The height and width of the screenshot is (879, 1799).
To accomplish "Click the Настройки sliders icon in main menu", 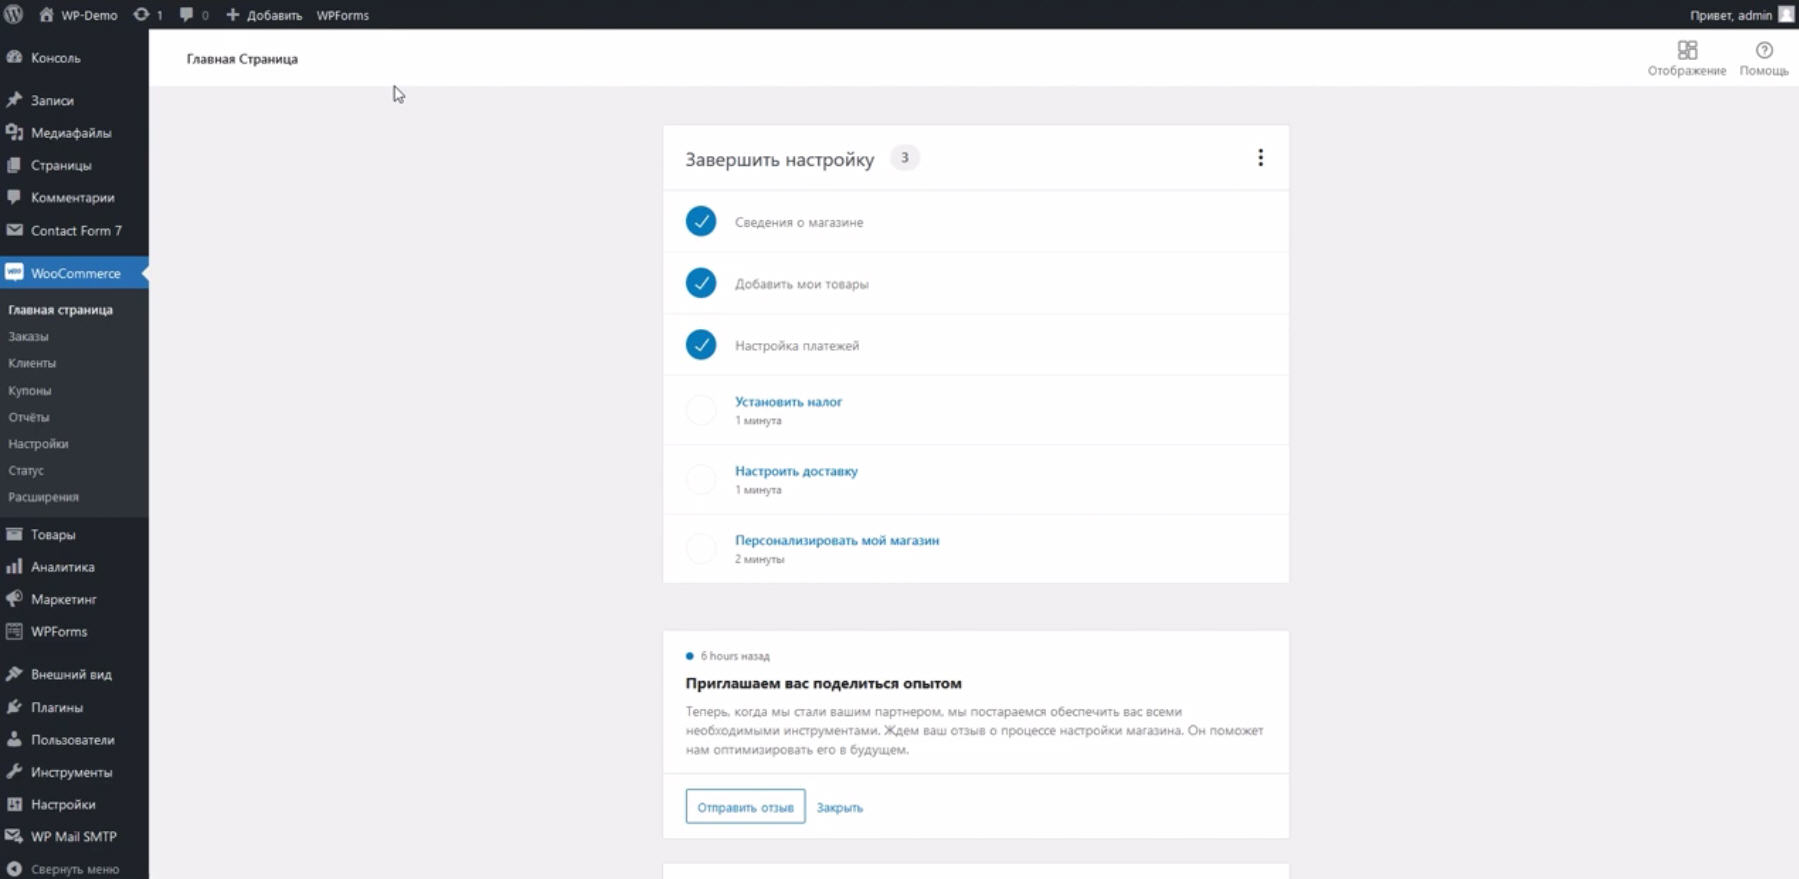I will pos(14,804).
